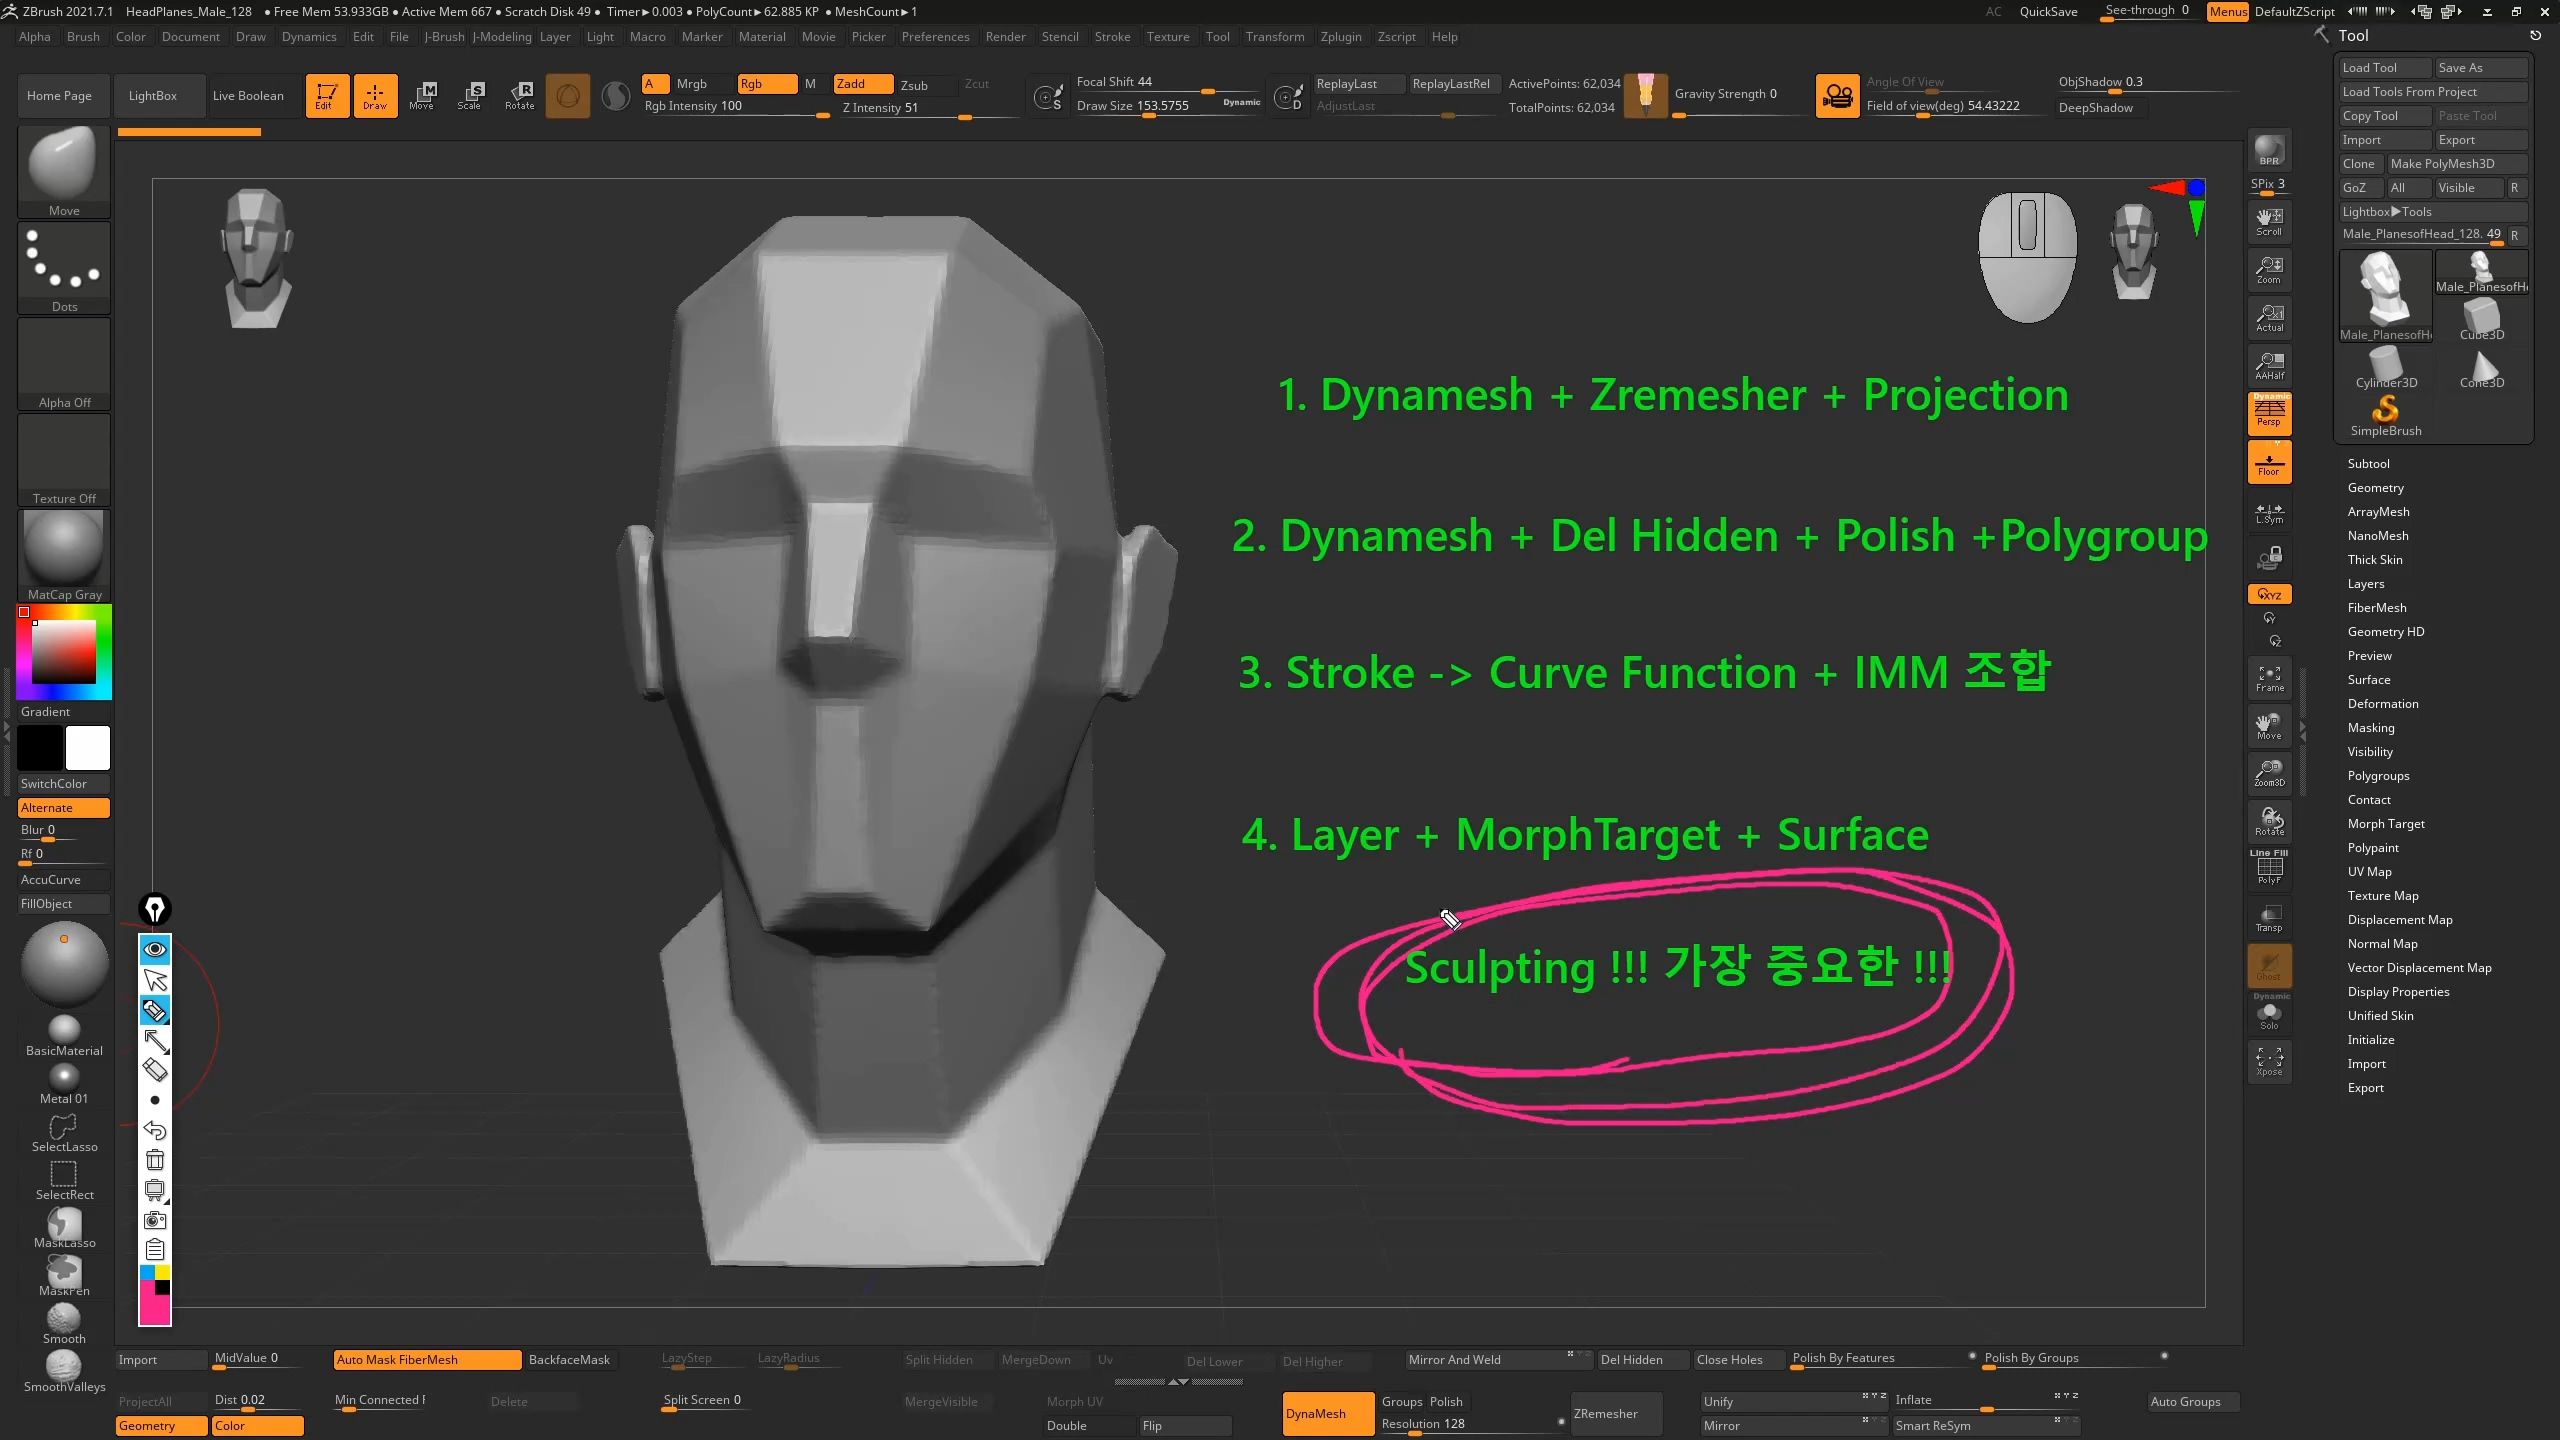This screenshot has width=2560, height=1440.
Task: Expand the Subtool palette section
Action: pyautogui.click(x=2368, y=464)
